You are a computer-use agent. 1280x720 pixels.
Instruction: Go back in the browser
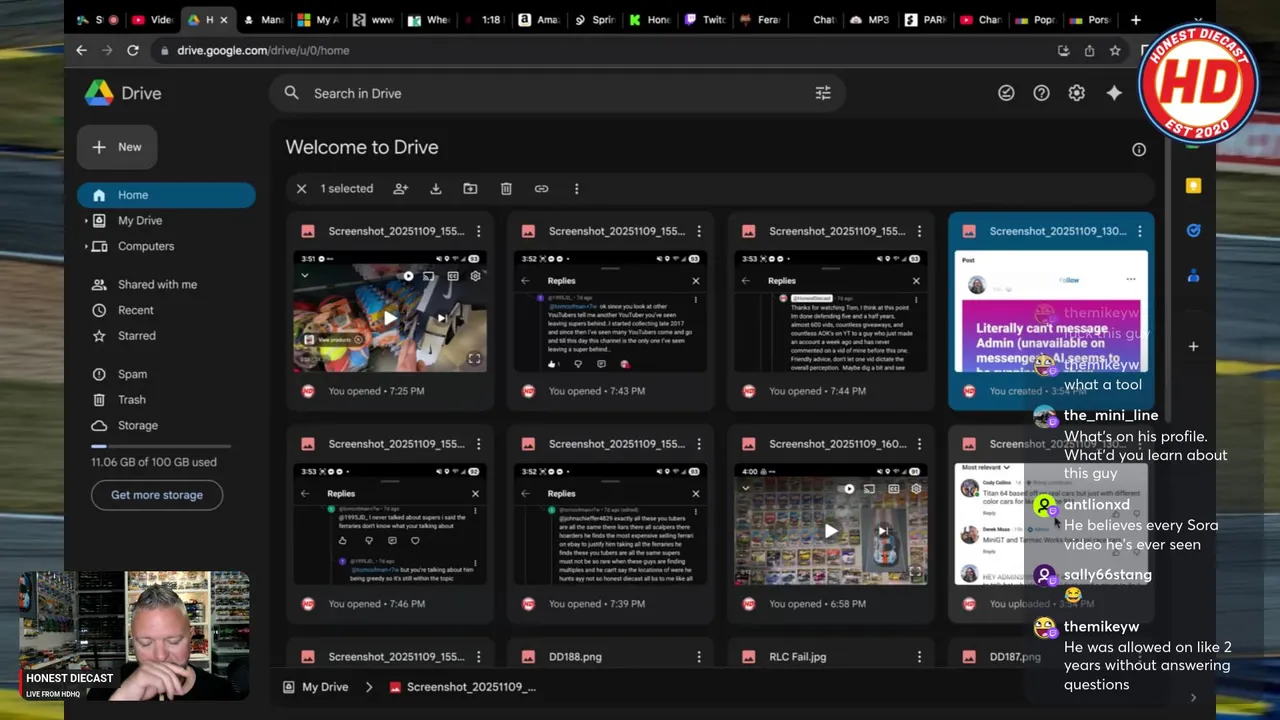coord(82,50)
